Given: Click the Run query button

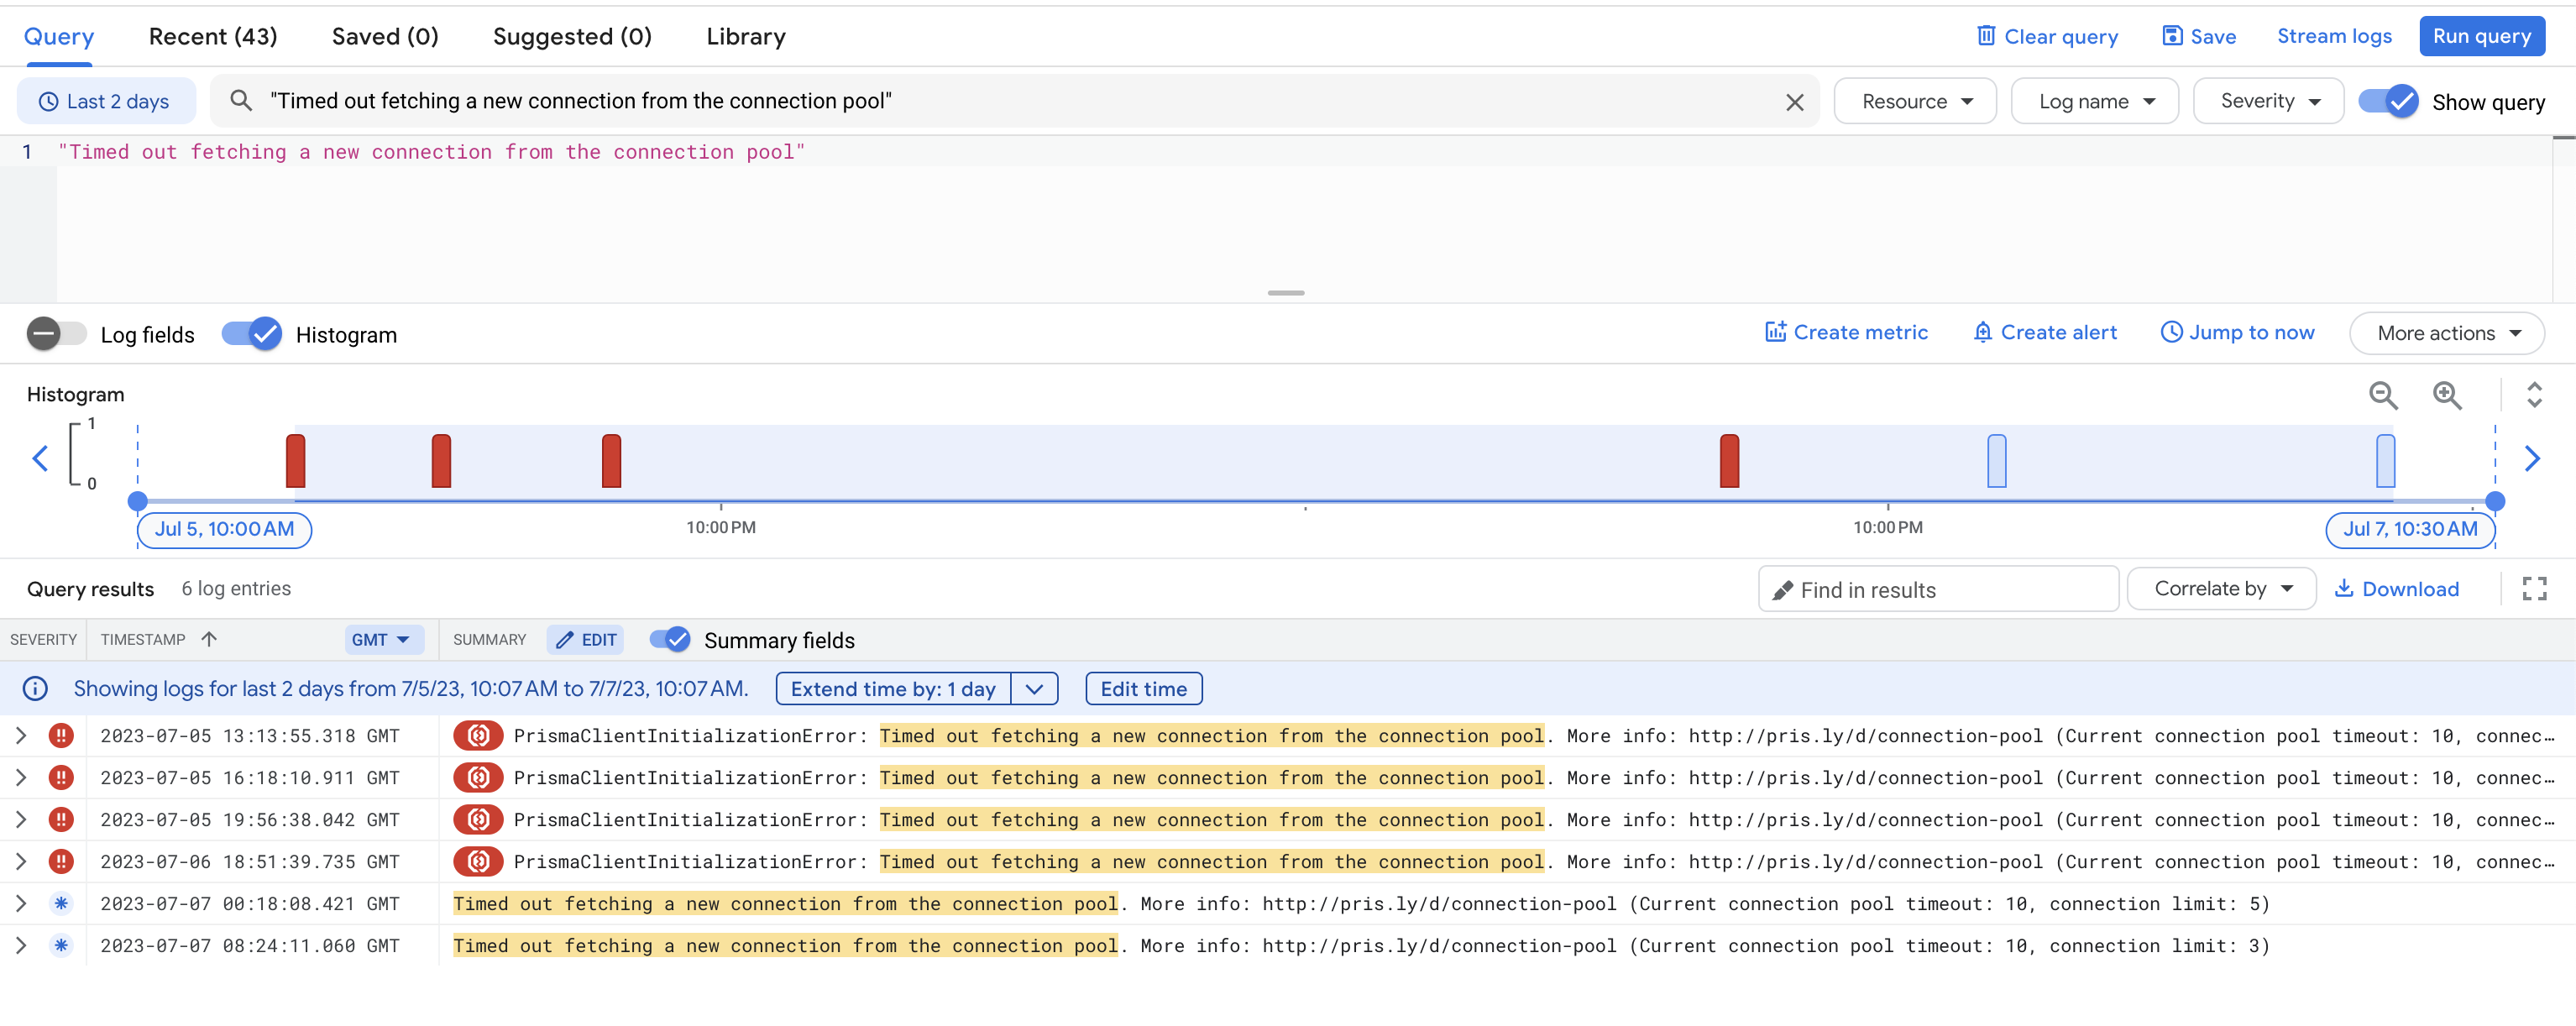Looking at the screenshot, I should click(2482, 36).
